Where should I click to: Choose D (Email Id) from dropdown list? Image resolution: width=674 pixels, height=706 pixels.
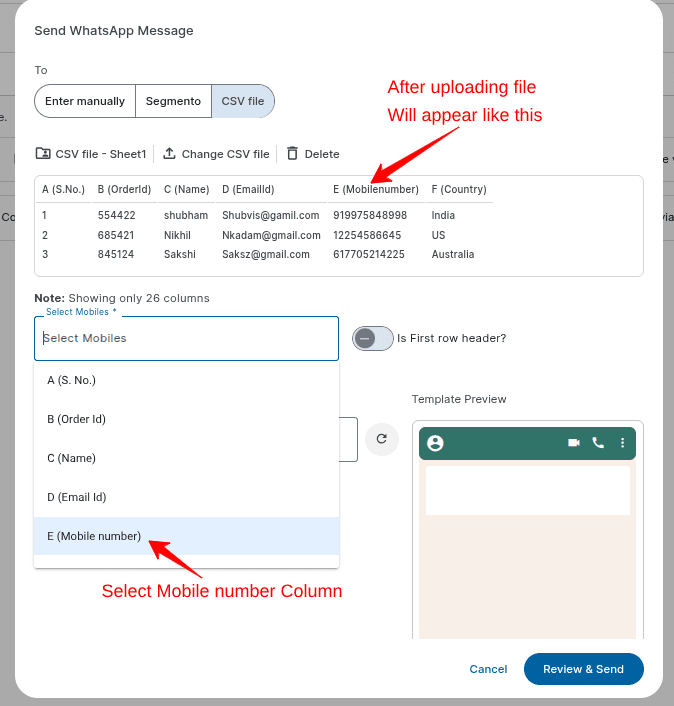[186, 498]
